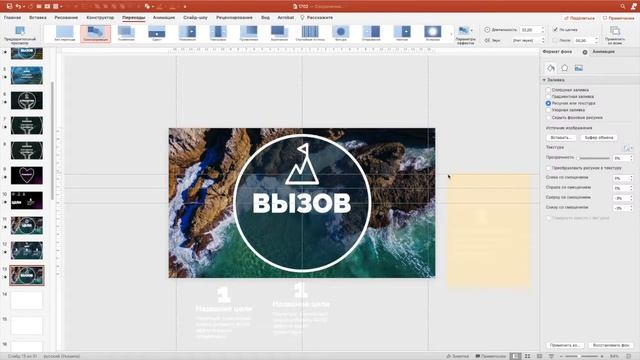Select the Cover transition (Наплыв)

click(x=402, y=33)
